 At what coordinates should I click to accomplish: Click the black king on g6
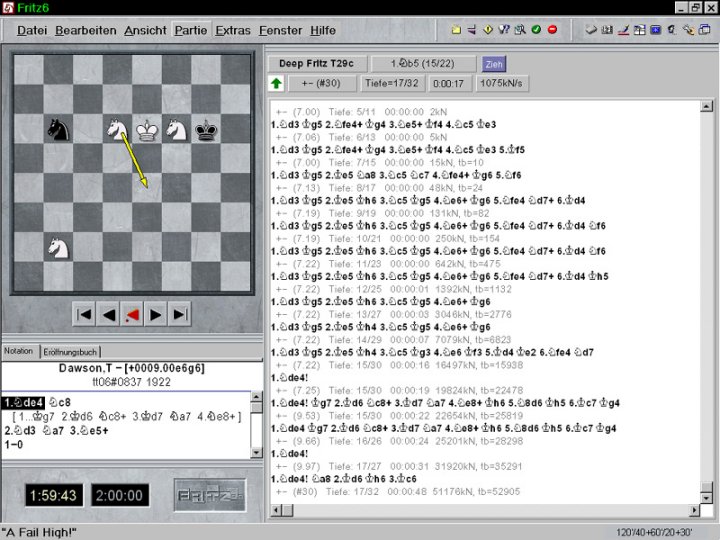pyautogui.click(x=206, y=129)
